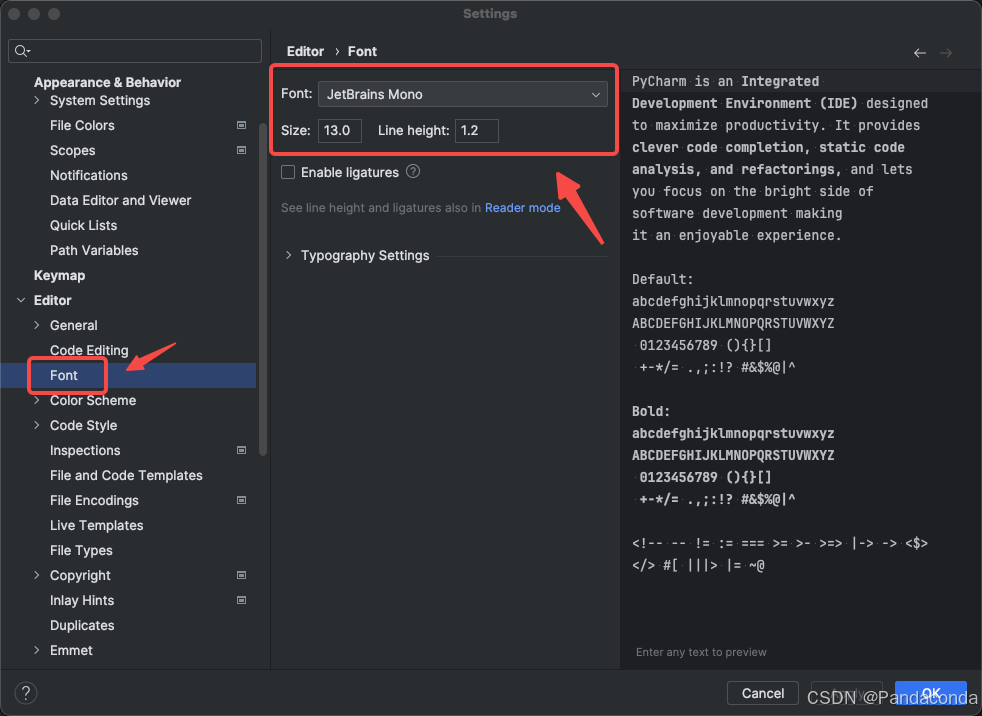Image resolution: width=982 pixels, height=716 pixels.
Task: Click the Line height field
Action: (x=477, y=130)
